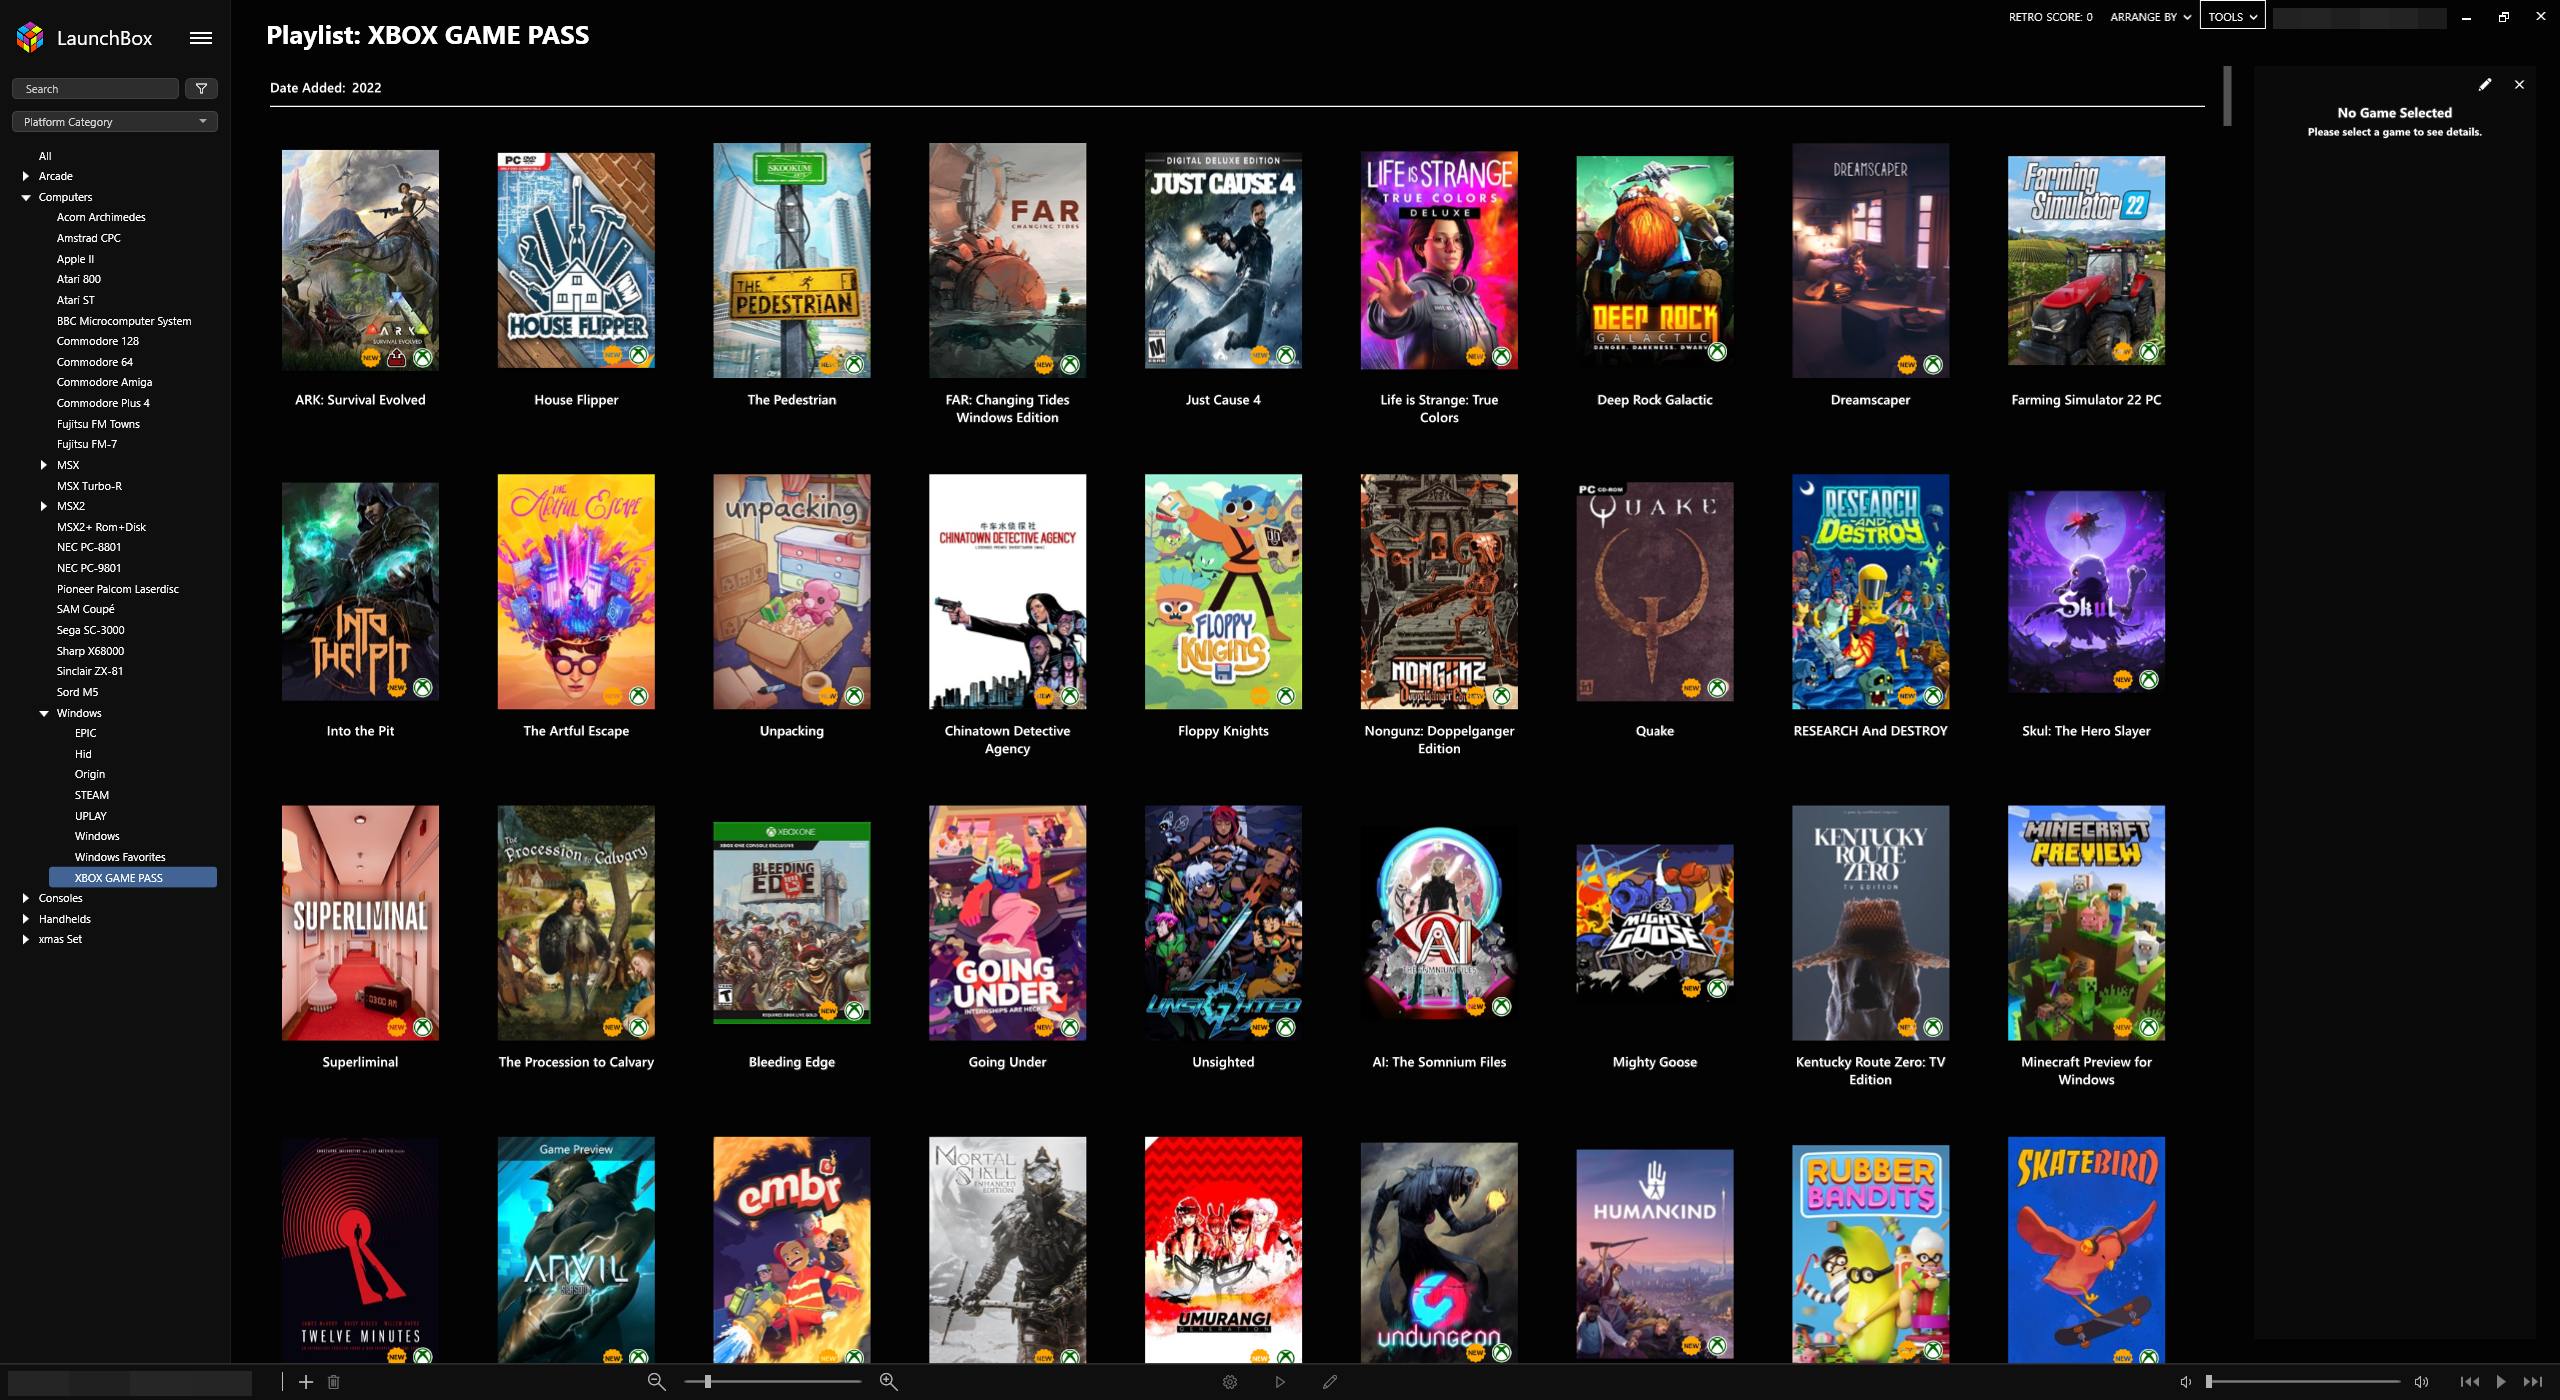
Task: Select Windows Favorites playlist
Action: [120, 857]
